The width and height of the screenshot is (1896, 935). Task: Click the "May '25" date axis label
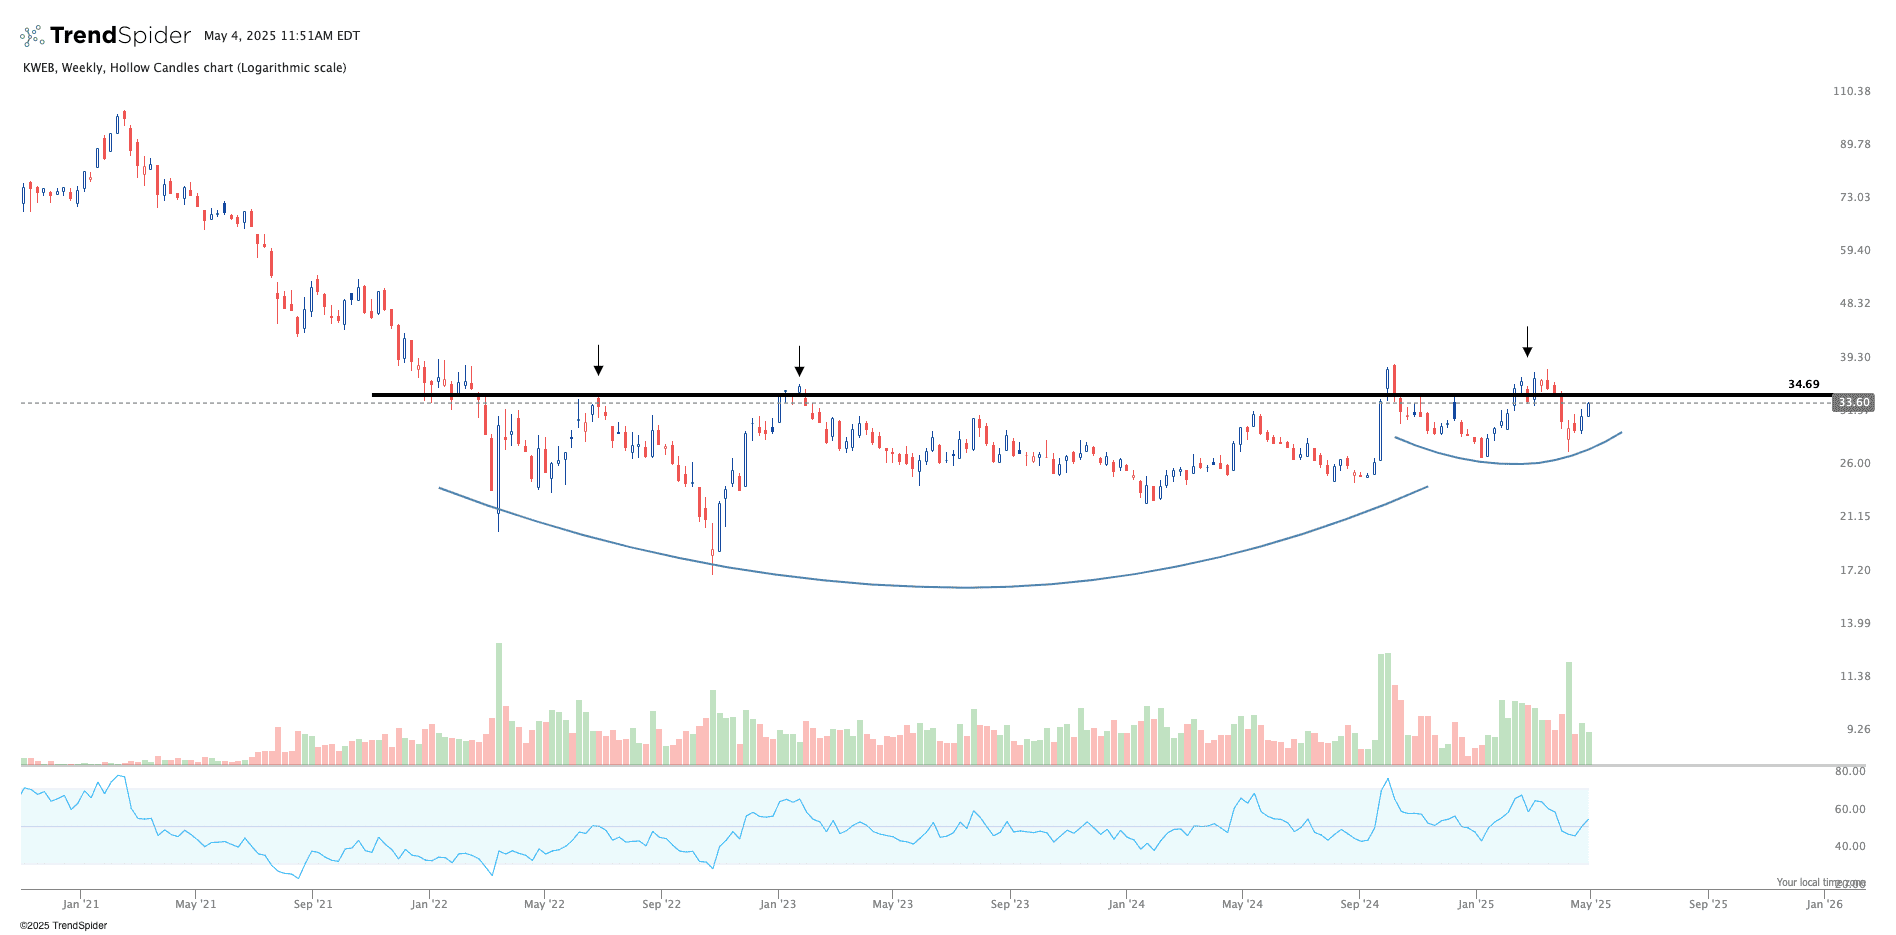click(1590, 904)
